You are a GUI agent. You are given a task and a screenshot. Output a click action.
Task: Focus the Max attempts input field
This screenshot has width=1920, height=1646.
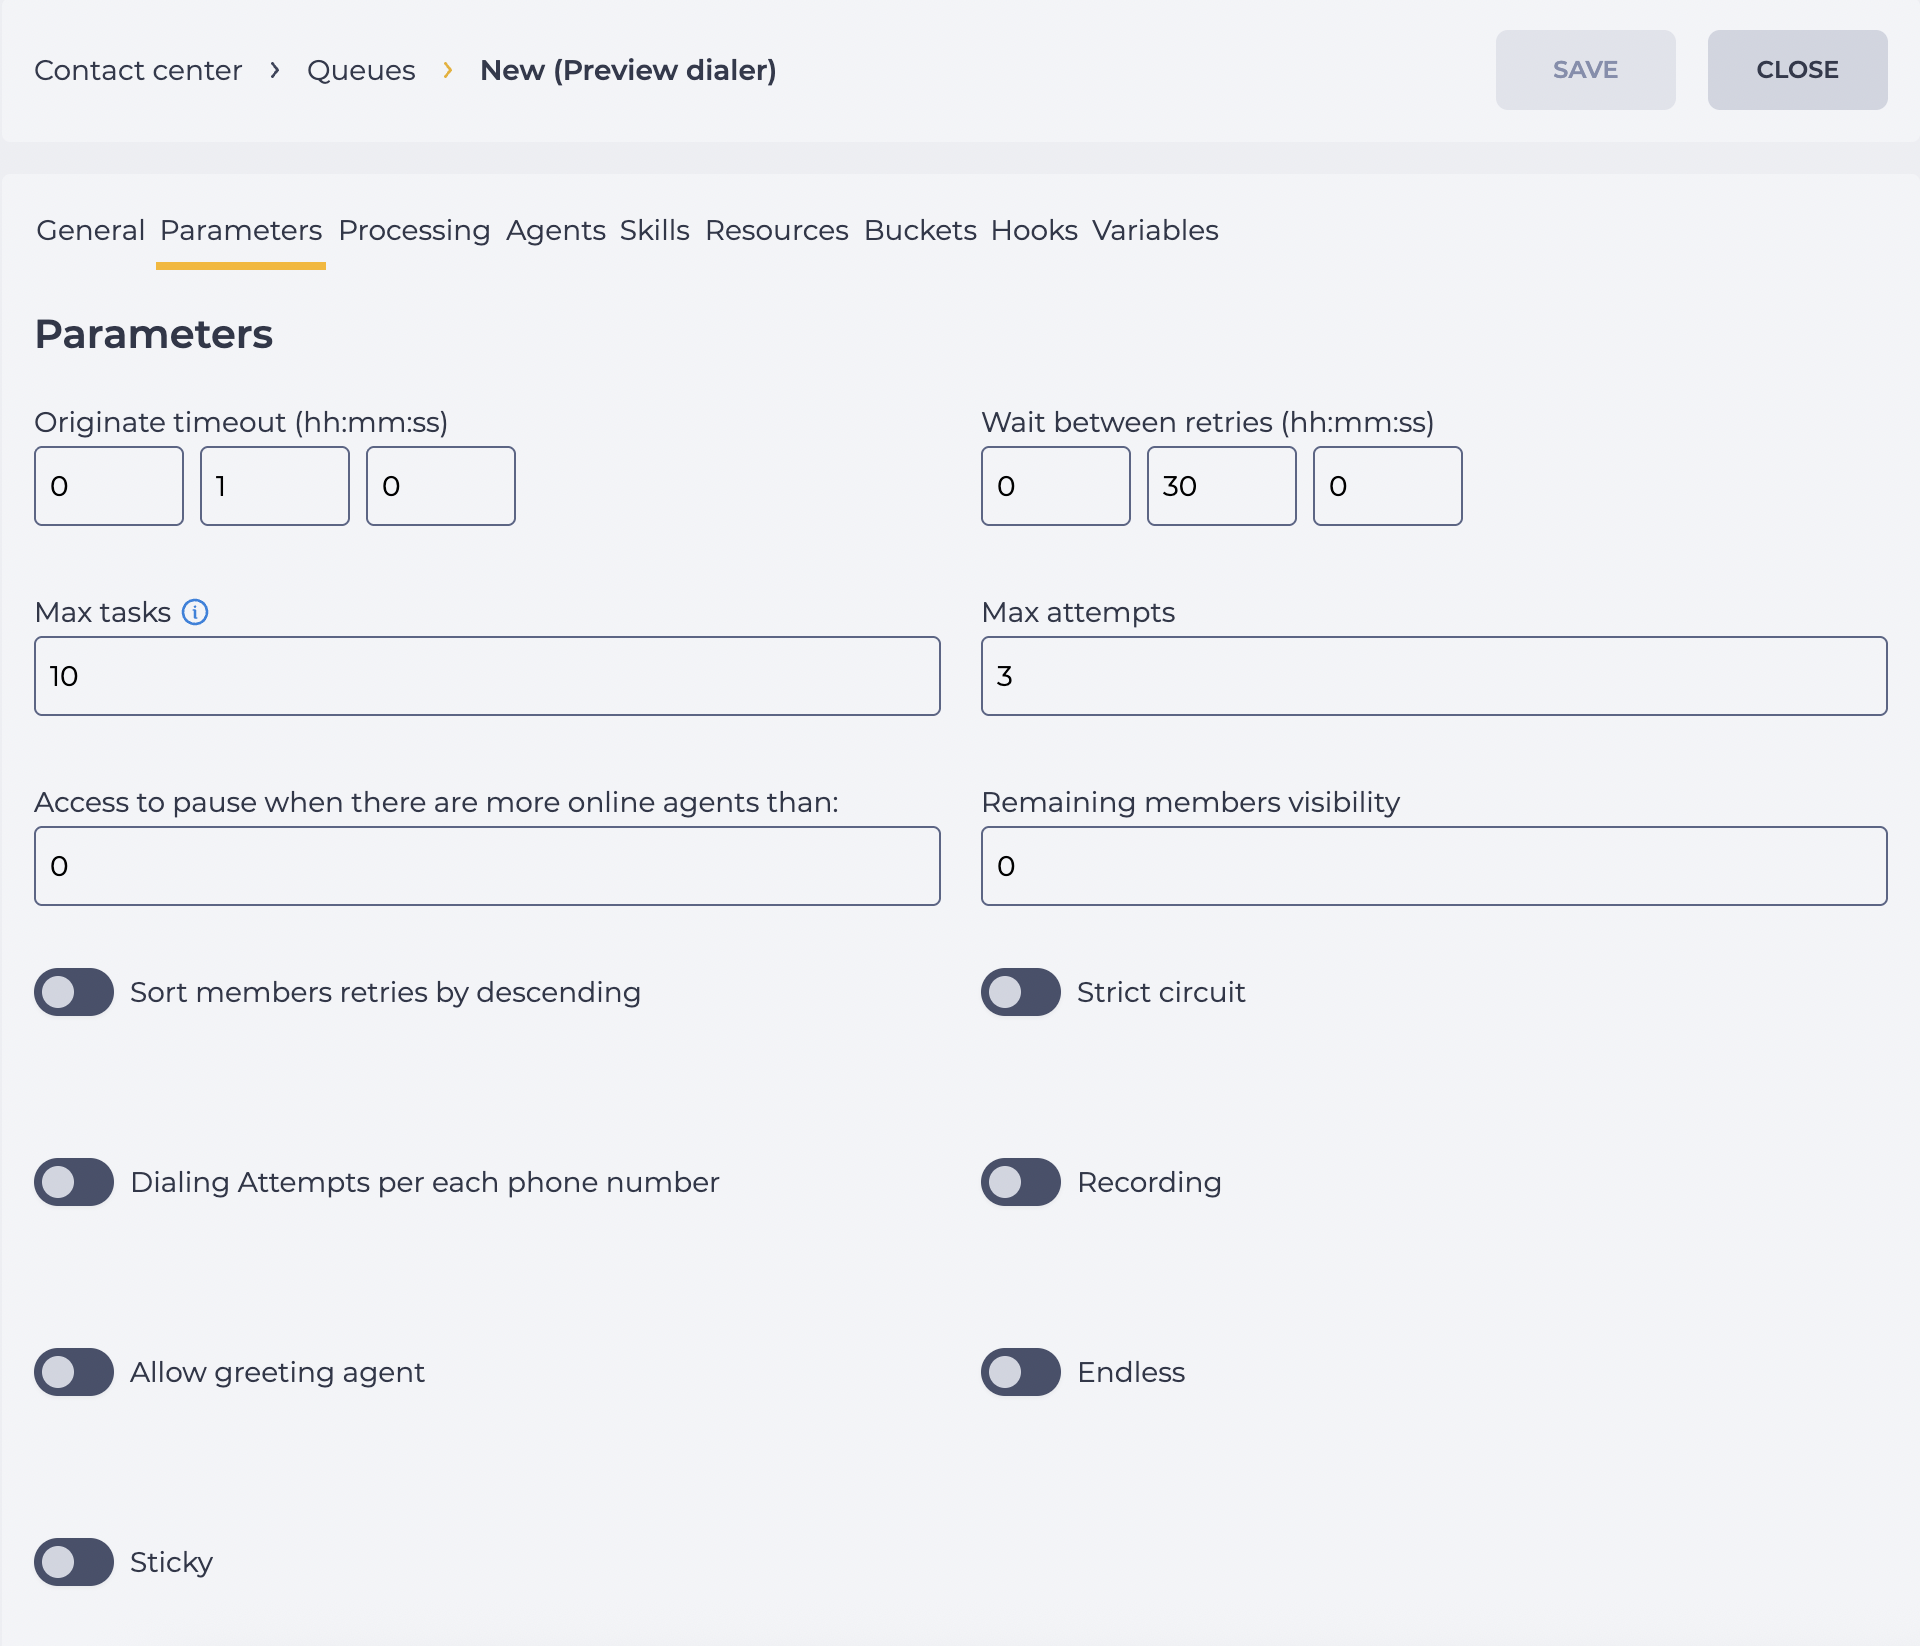click(1434, 676)
